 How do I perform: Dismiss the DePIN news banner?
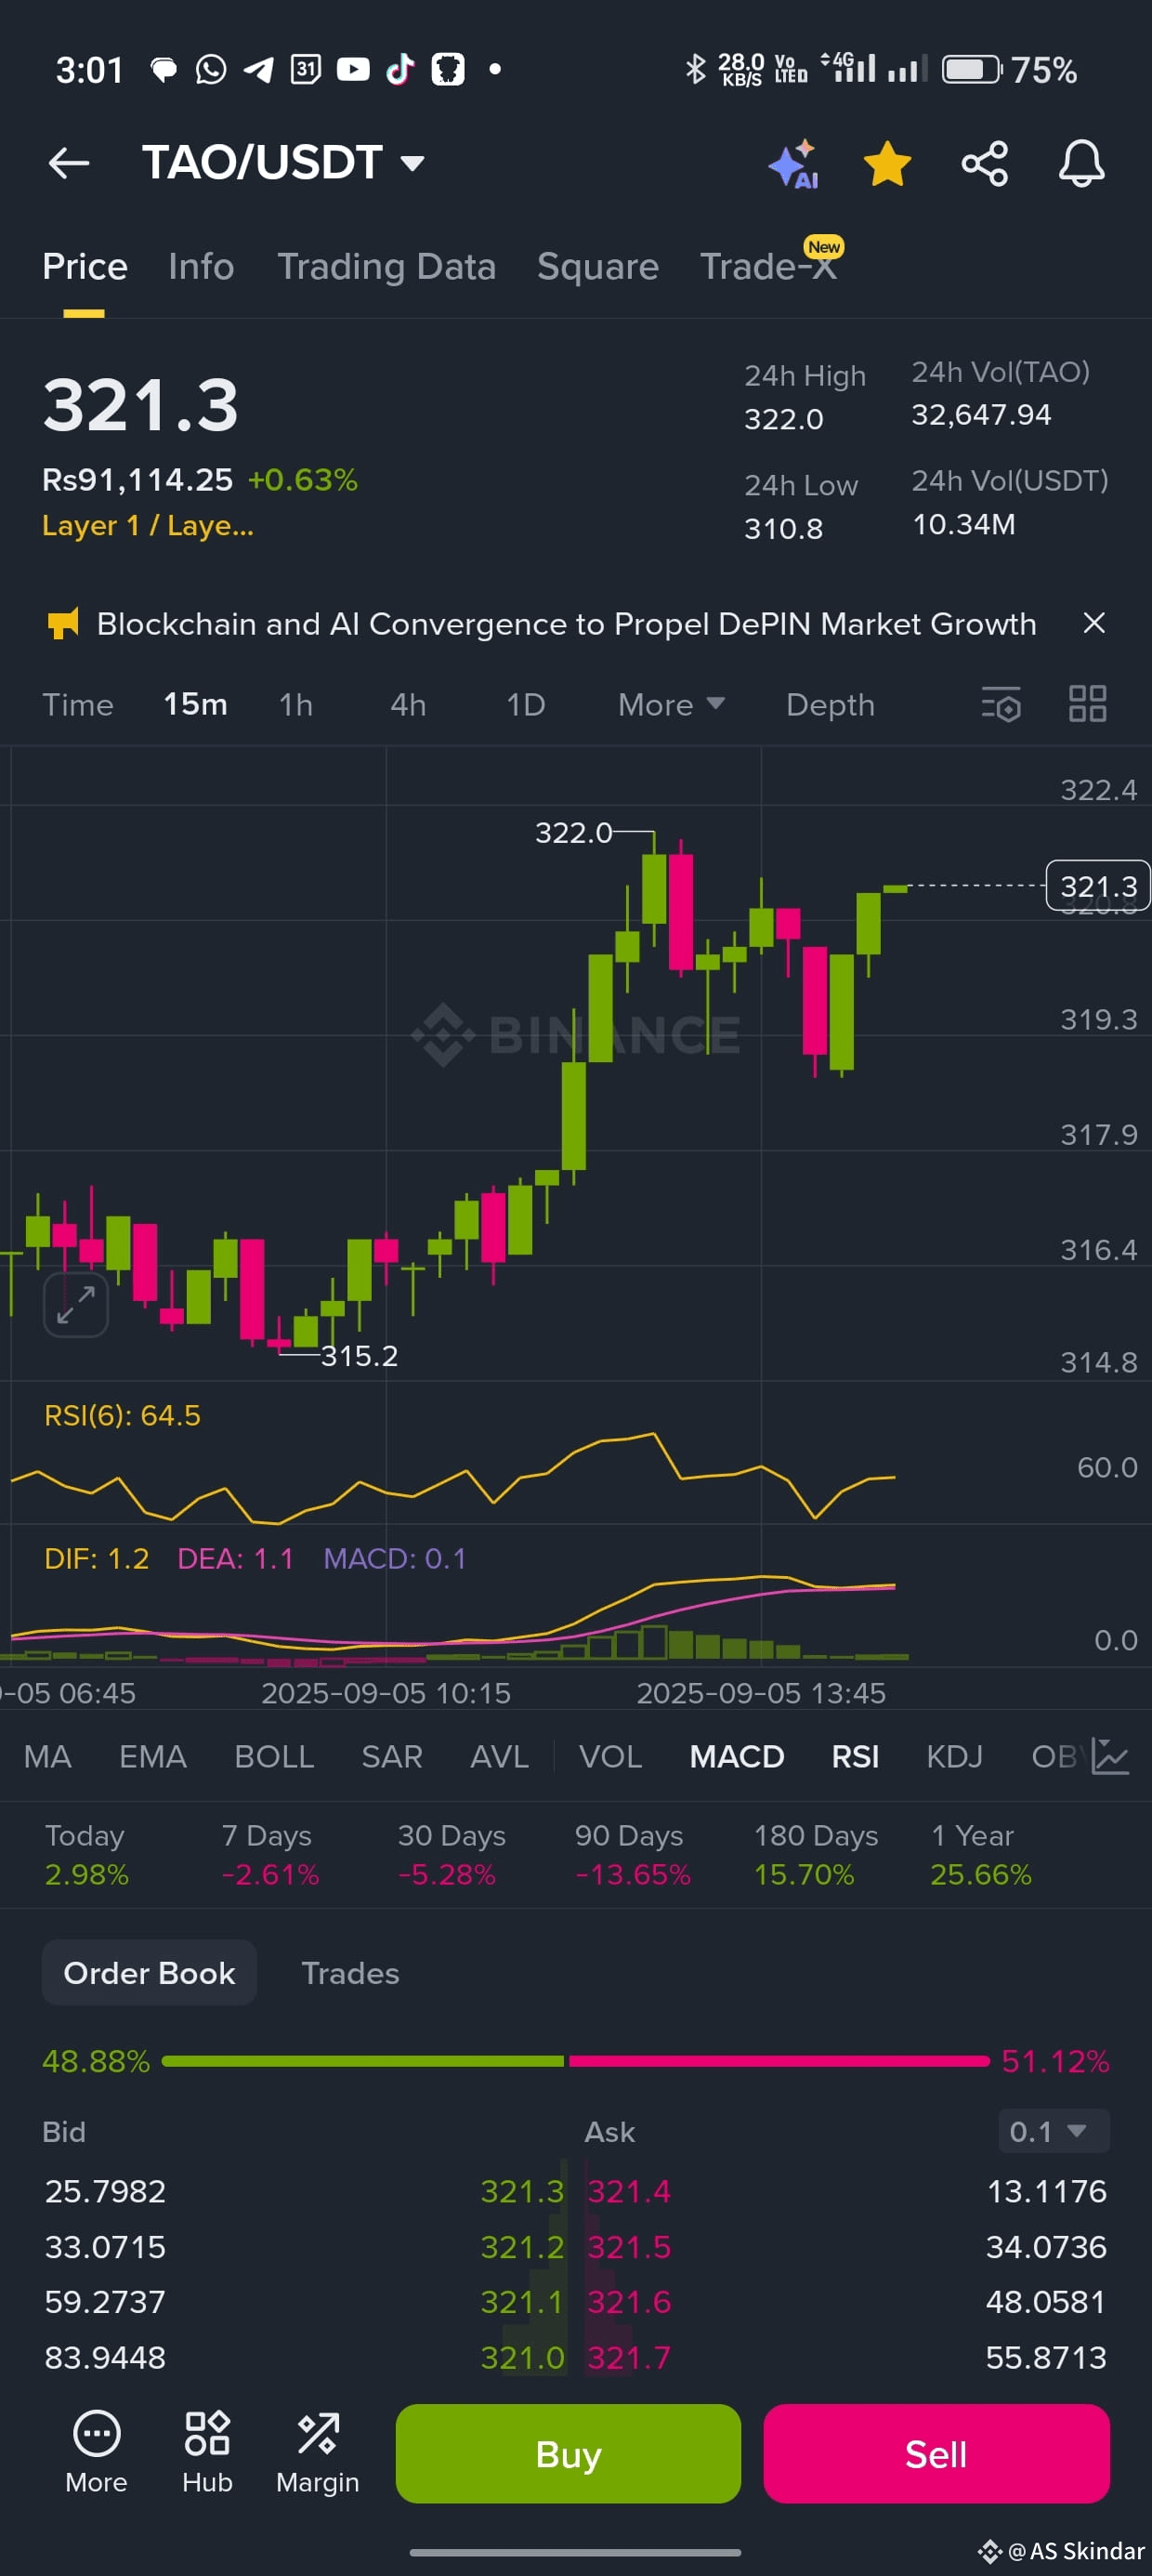[x=1094, y=623]
